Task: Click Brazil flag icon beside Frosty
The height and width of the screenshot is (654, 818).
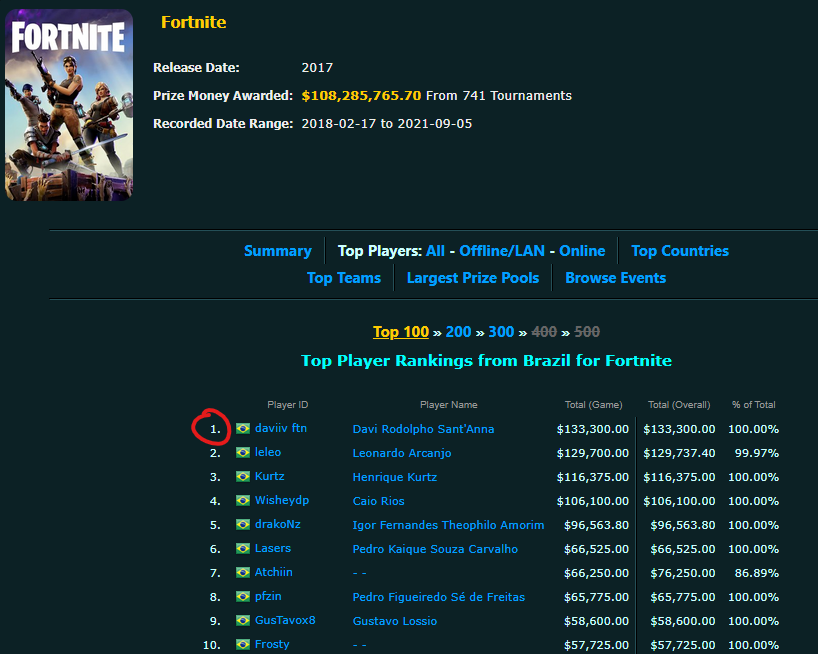Action: (243, 644)
